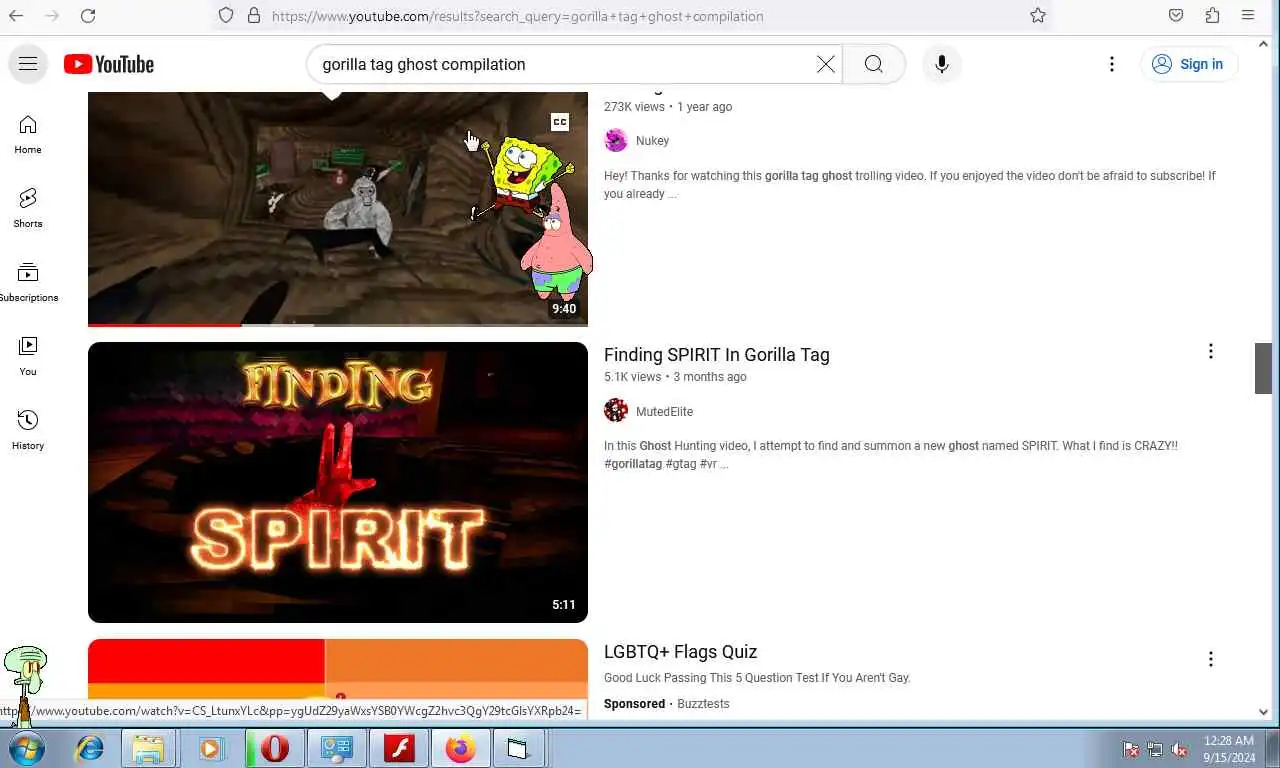Open Windows Explorer folder on taskbar
This screenshot has width=1280, height=768.
pyautogui.click(x=148, y=748)
